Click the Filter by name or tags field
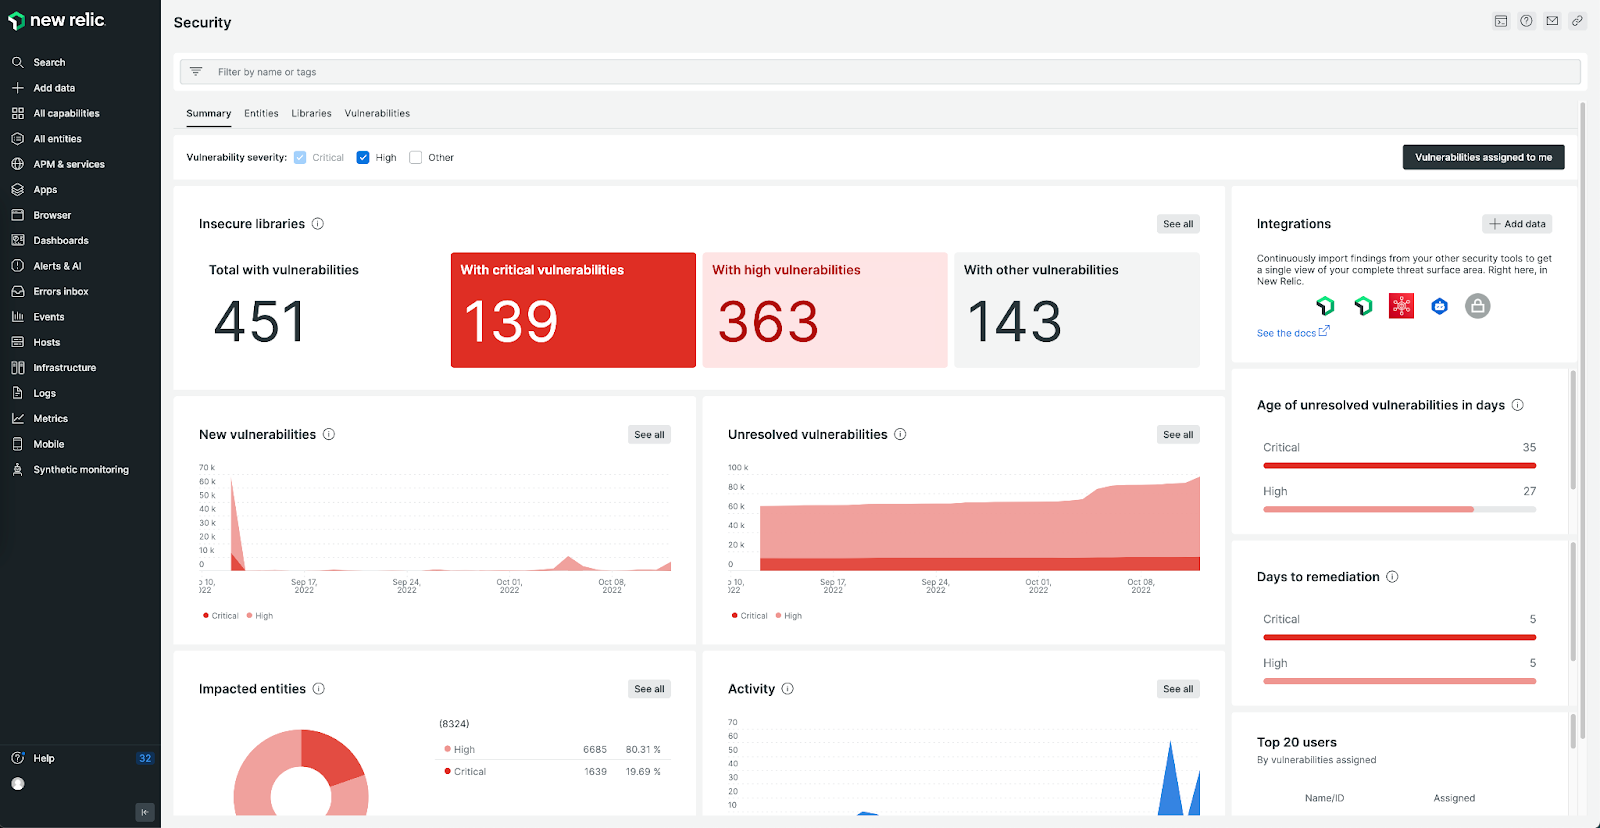 click(x=880, y=72)
